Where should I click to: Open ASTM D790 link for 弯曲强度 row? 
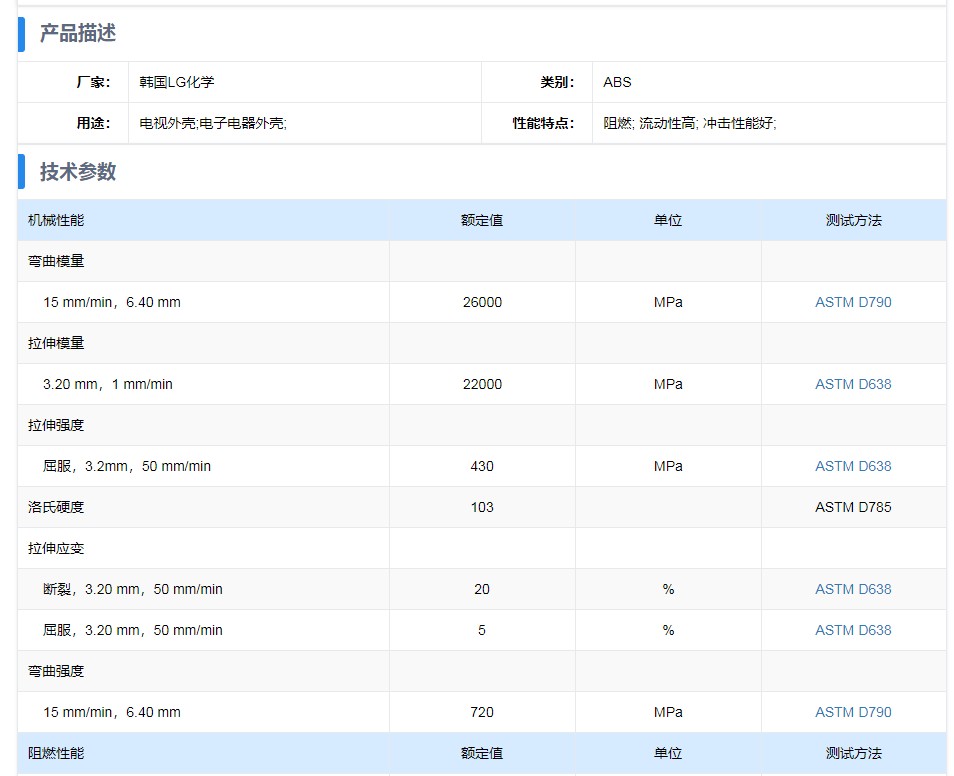[x=852, y=712]
